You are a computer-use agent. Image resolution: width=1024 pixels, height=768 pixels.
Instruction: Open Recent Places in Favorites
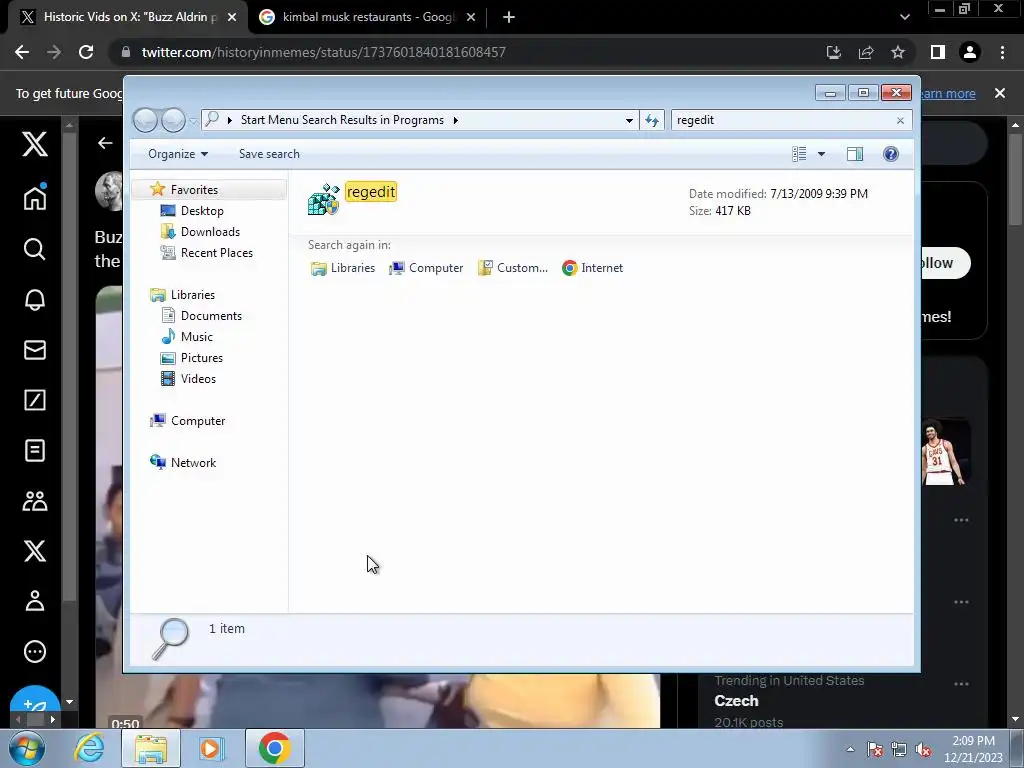tap(216, 253)
